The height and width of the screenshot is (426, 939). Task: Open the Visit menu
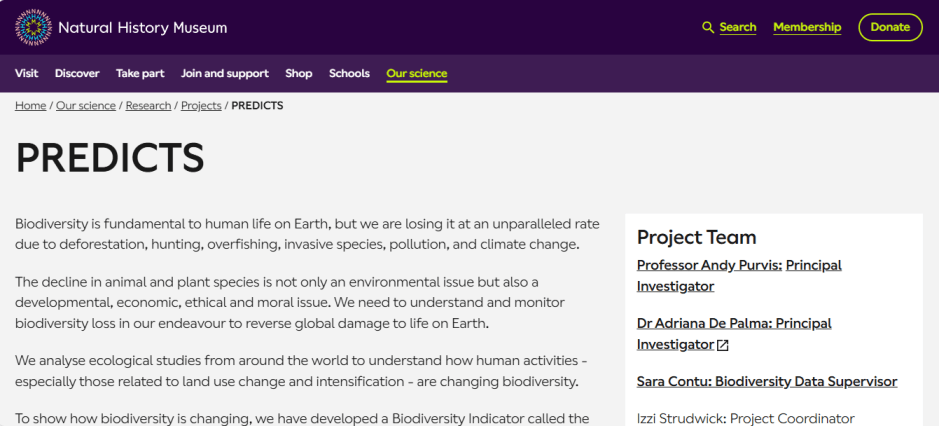point(27,73)
